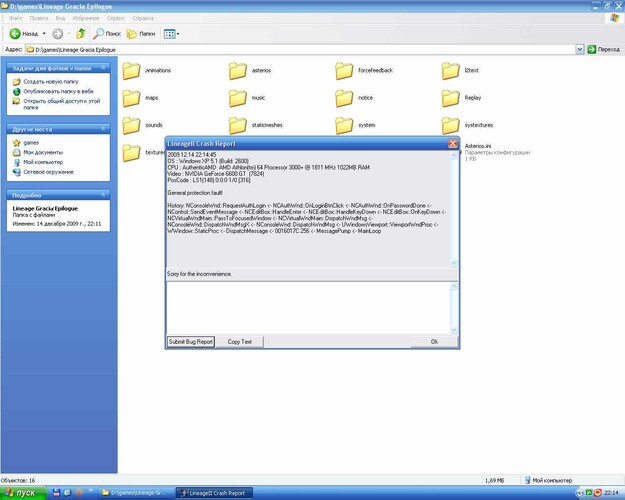The image size is (625, 500).
Task: Open Мои документы link
Action: [x=43, y=152]
